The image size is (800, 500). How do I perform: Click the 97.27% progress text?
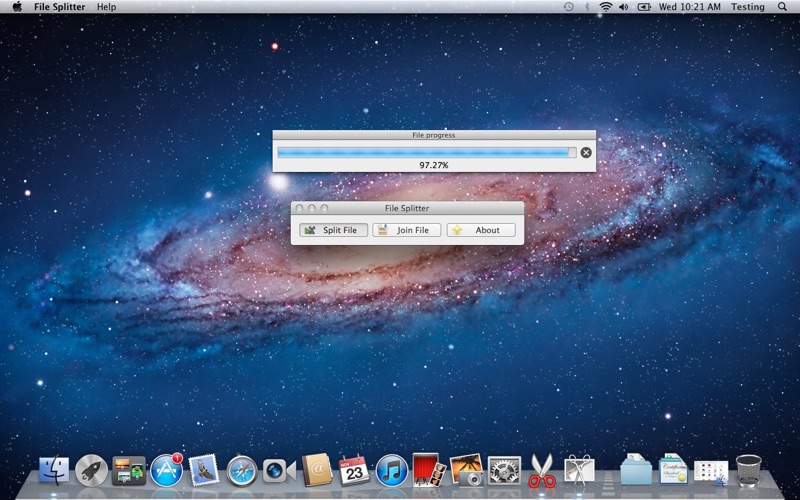pyautogui.click(x=434, y=165)
